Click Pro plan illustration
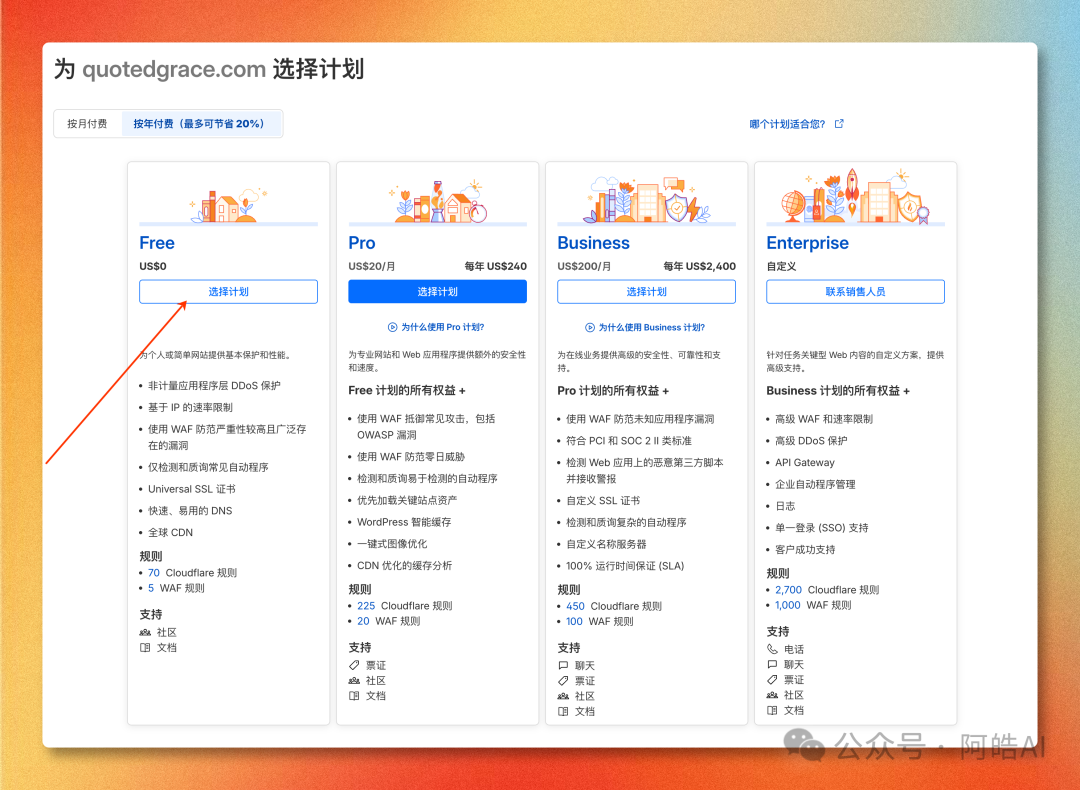 click(x=438, y=202)
